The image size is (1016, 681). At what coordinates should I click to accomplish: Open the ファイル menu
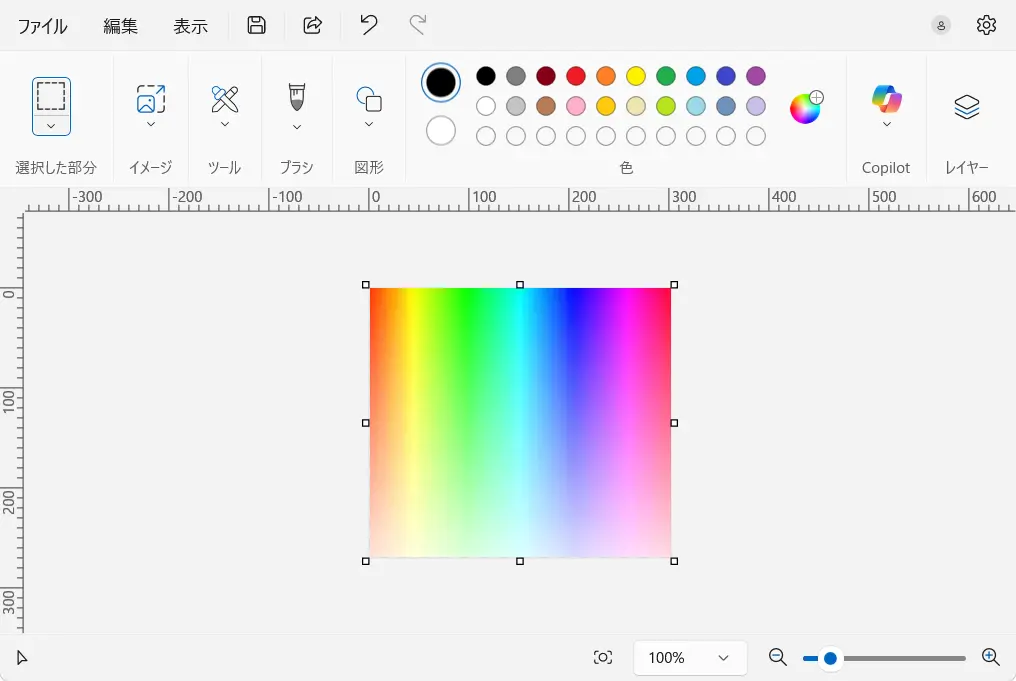pos(42,26)
